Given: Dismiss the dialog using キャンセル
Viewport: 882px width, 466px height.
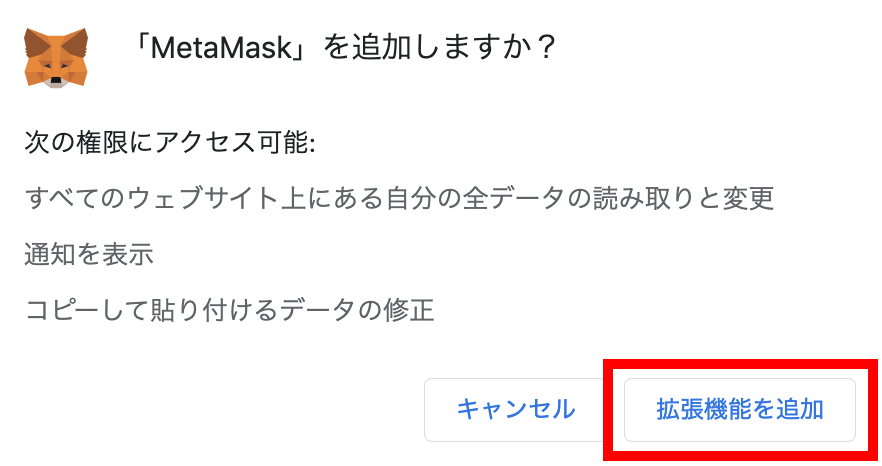Looking at the screenshot, I should point(515,409).
